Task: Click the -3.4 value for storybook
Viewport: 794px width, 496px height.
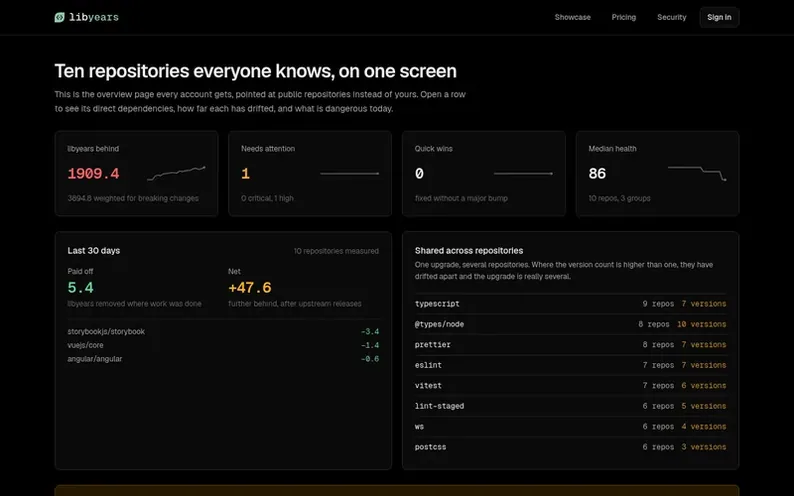Action: [x=370, y=332]
